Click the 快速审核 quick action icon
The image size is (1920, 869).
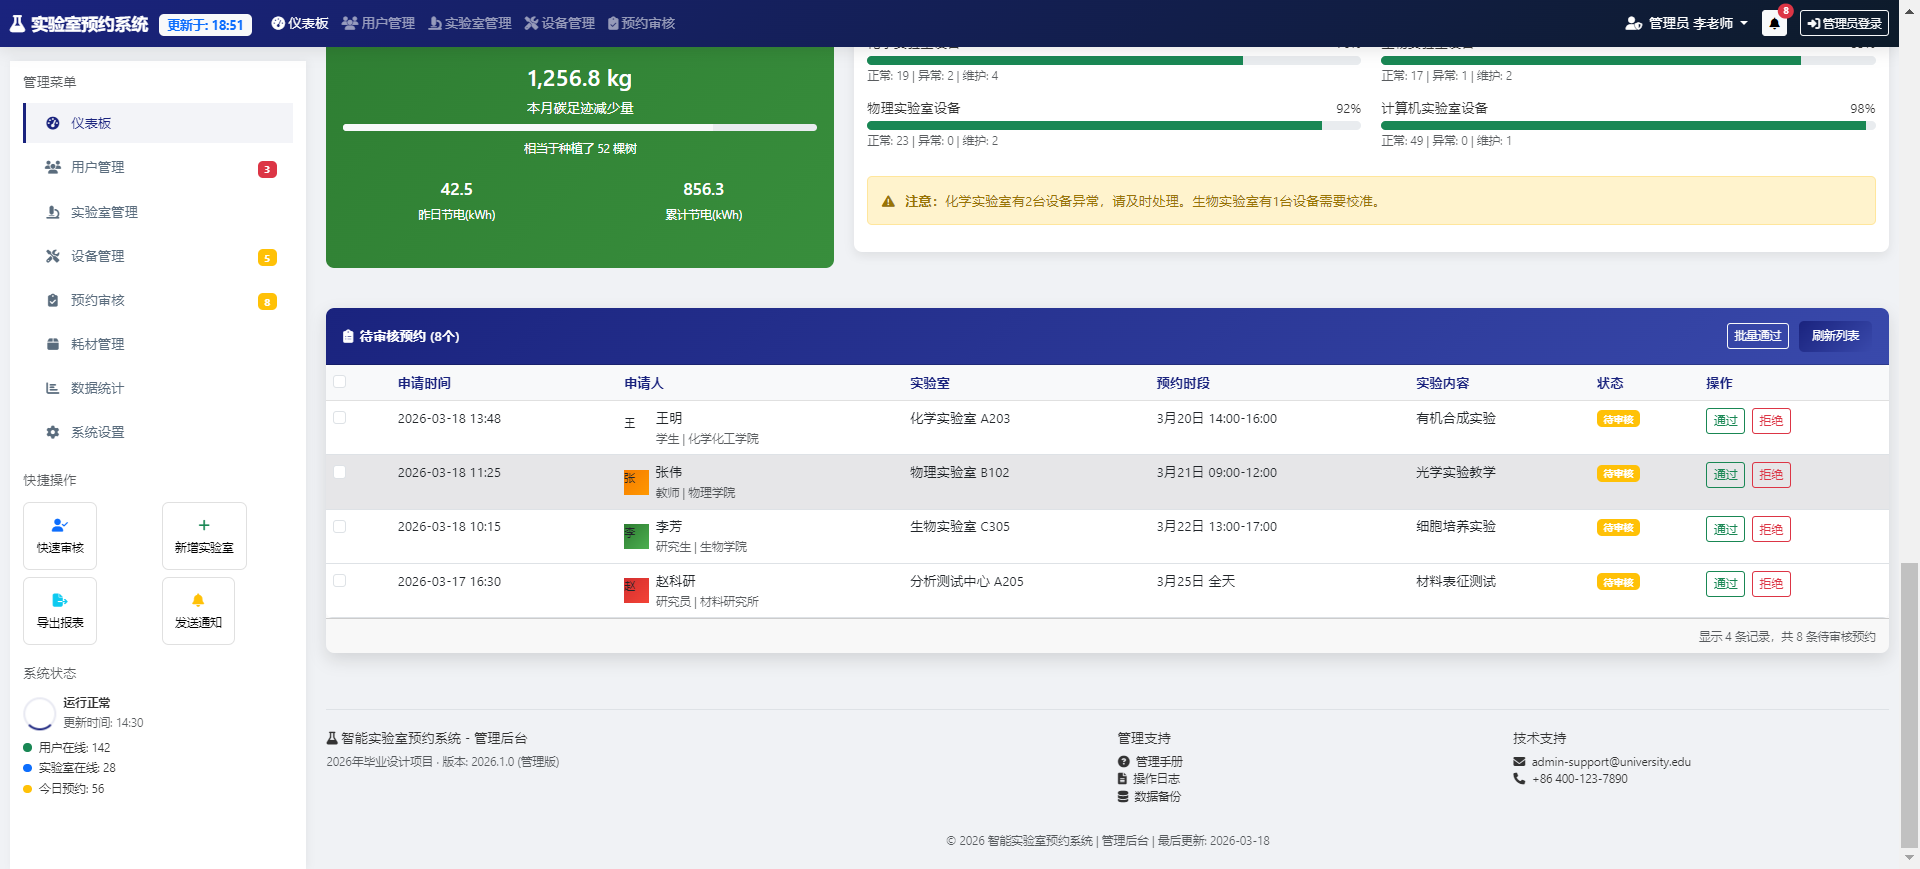click(60, 525)
